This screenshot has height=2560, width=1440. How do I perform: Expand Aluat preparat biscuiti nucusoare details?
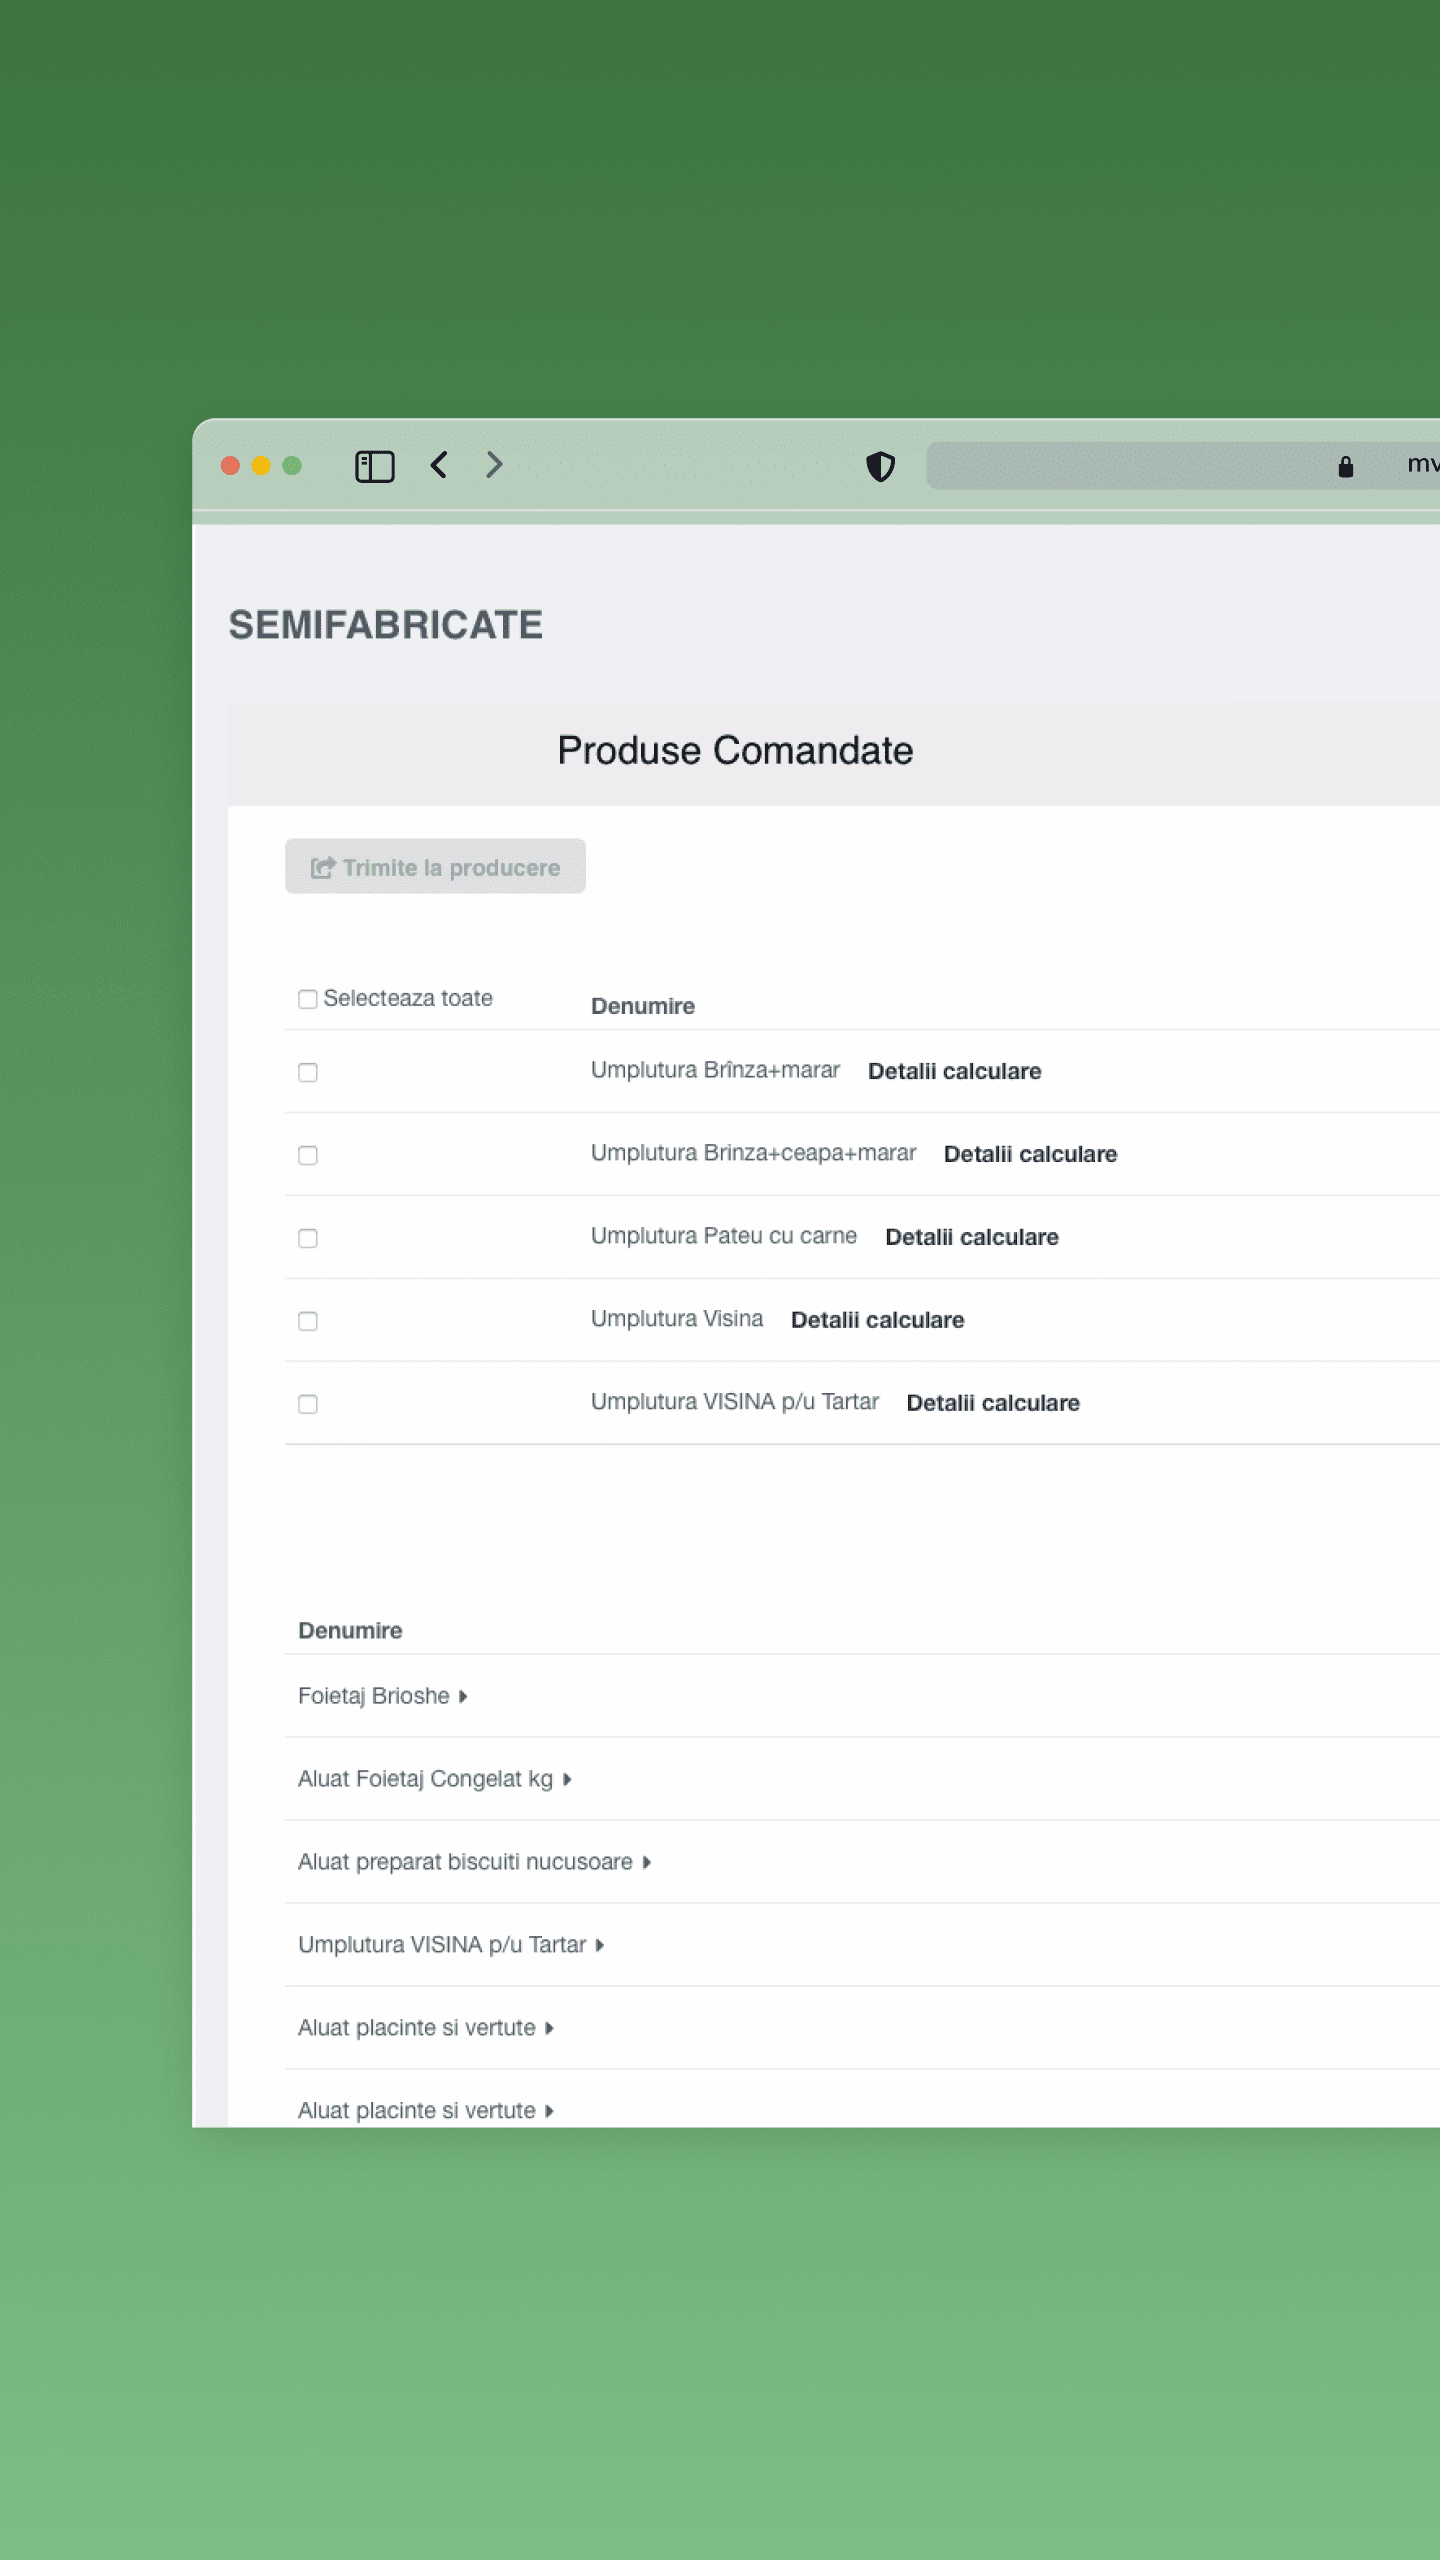point(647,1862)
